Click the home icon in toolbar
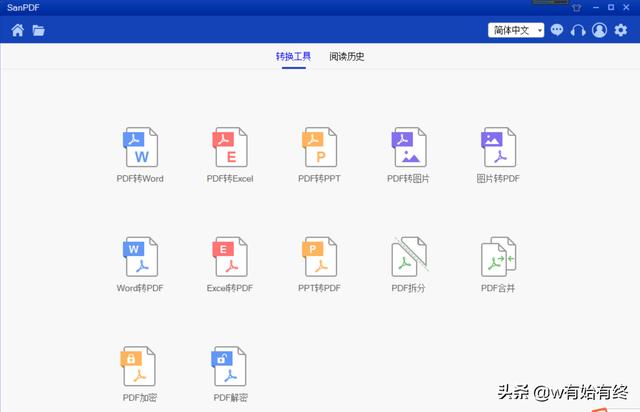This screenshot has width=640, height=412. pos(17,30)
